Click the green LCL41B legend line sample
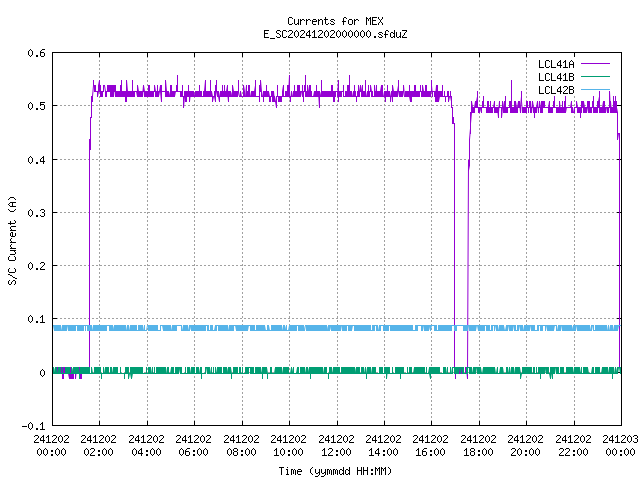 coord(595,76)
